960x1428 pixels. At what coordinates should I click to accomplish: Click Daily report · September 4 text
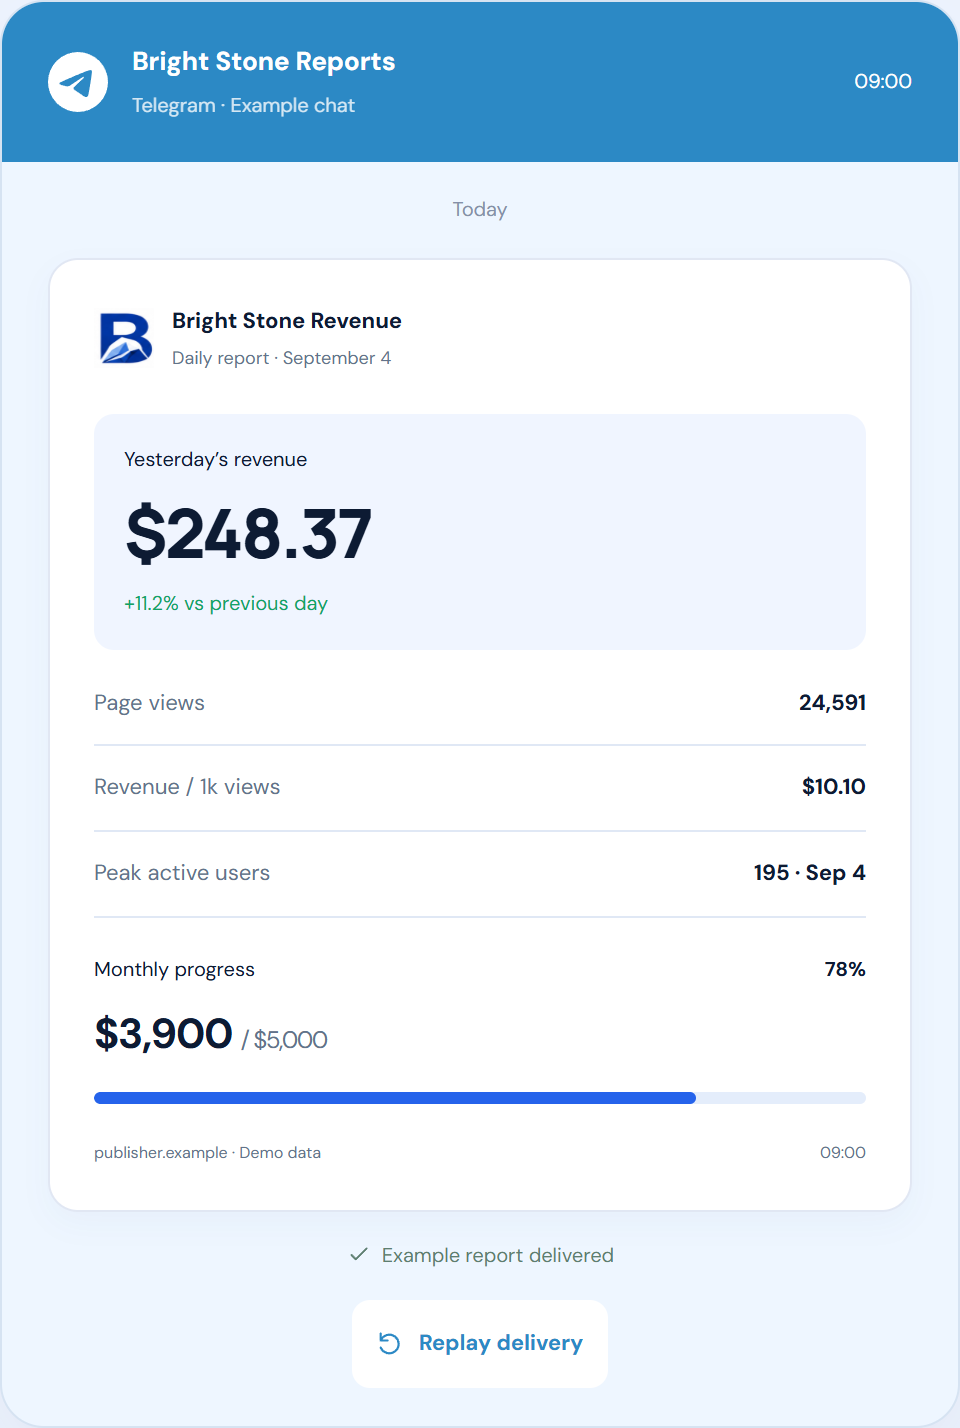pos(281,358)
